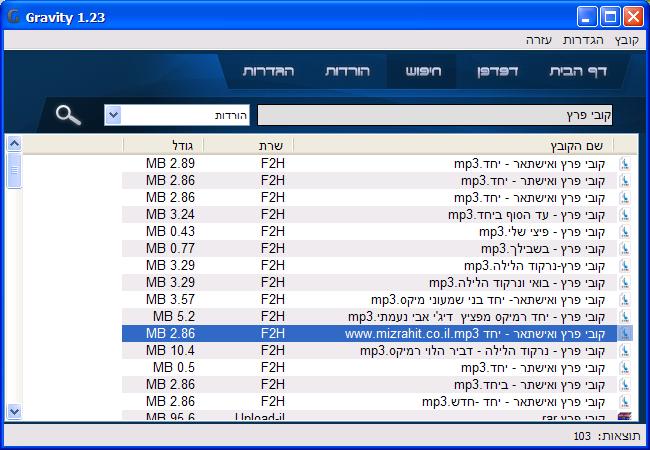The height and width of the screenshot is (450, 650).
Task: Click the scrollbar up arrow
Action: (x=14, y=144)
